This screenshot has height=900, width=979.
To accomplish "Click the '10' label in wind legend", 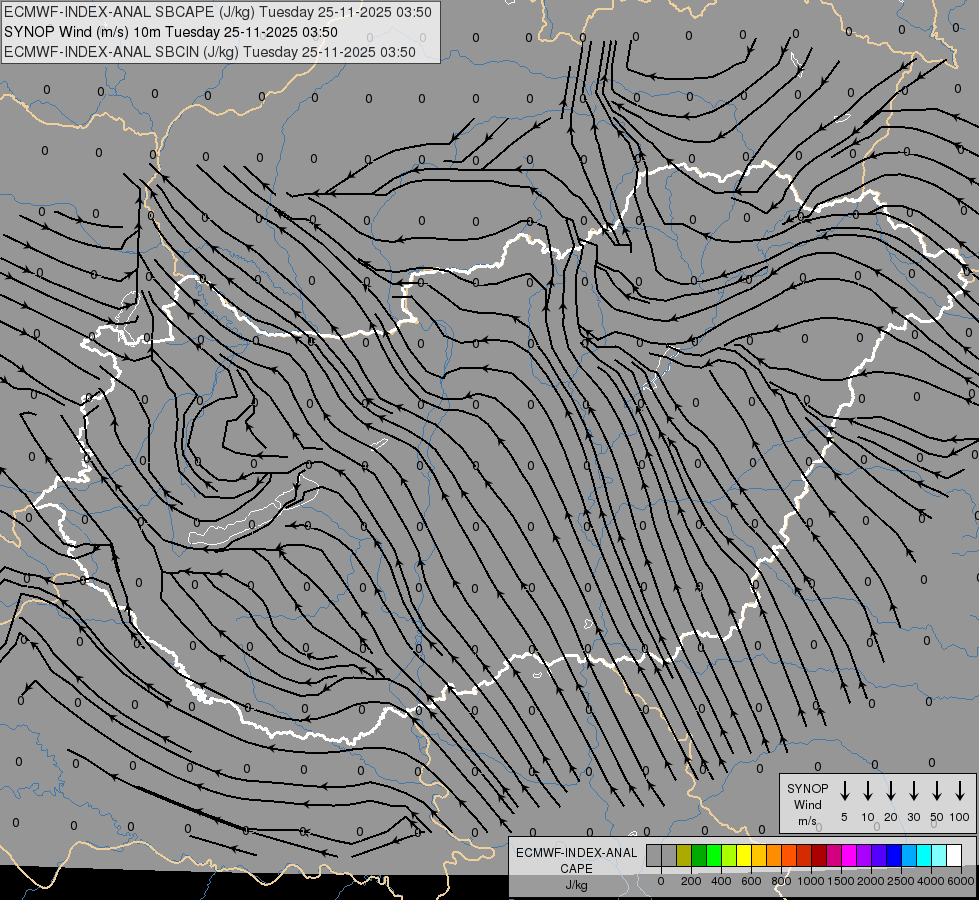I will click(x=868, y=817).
